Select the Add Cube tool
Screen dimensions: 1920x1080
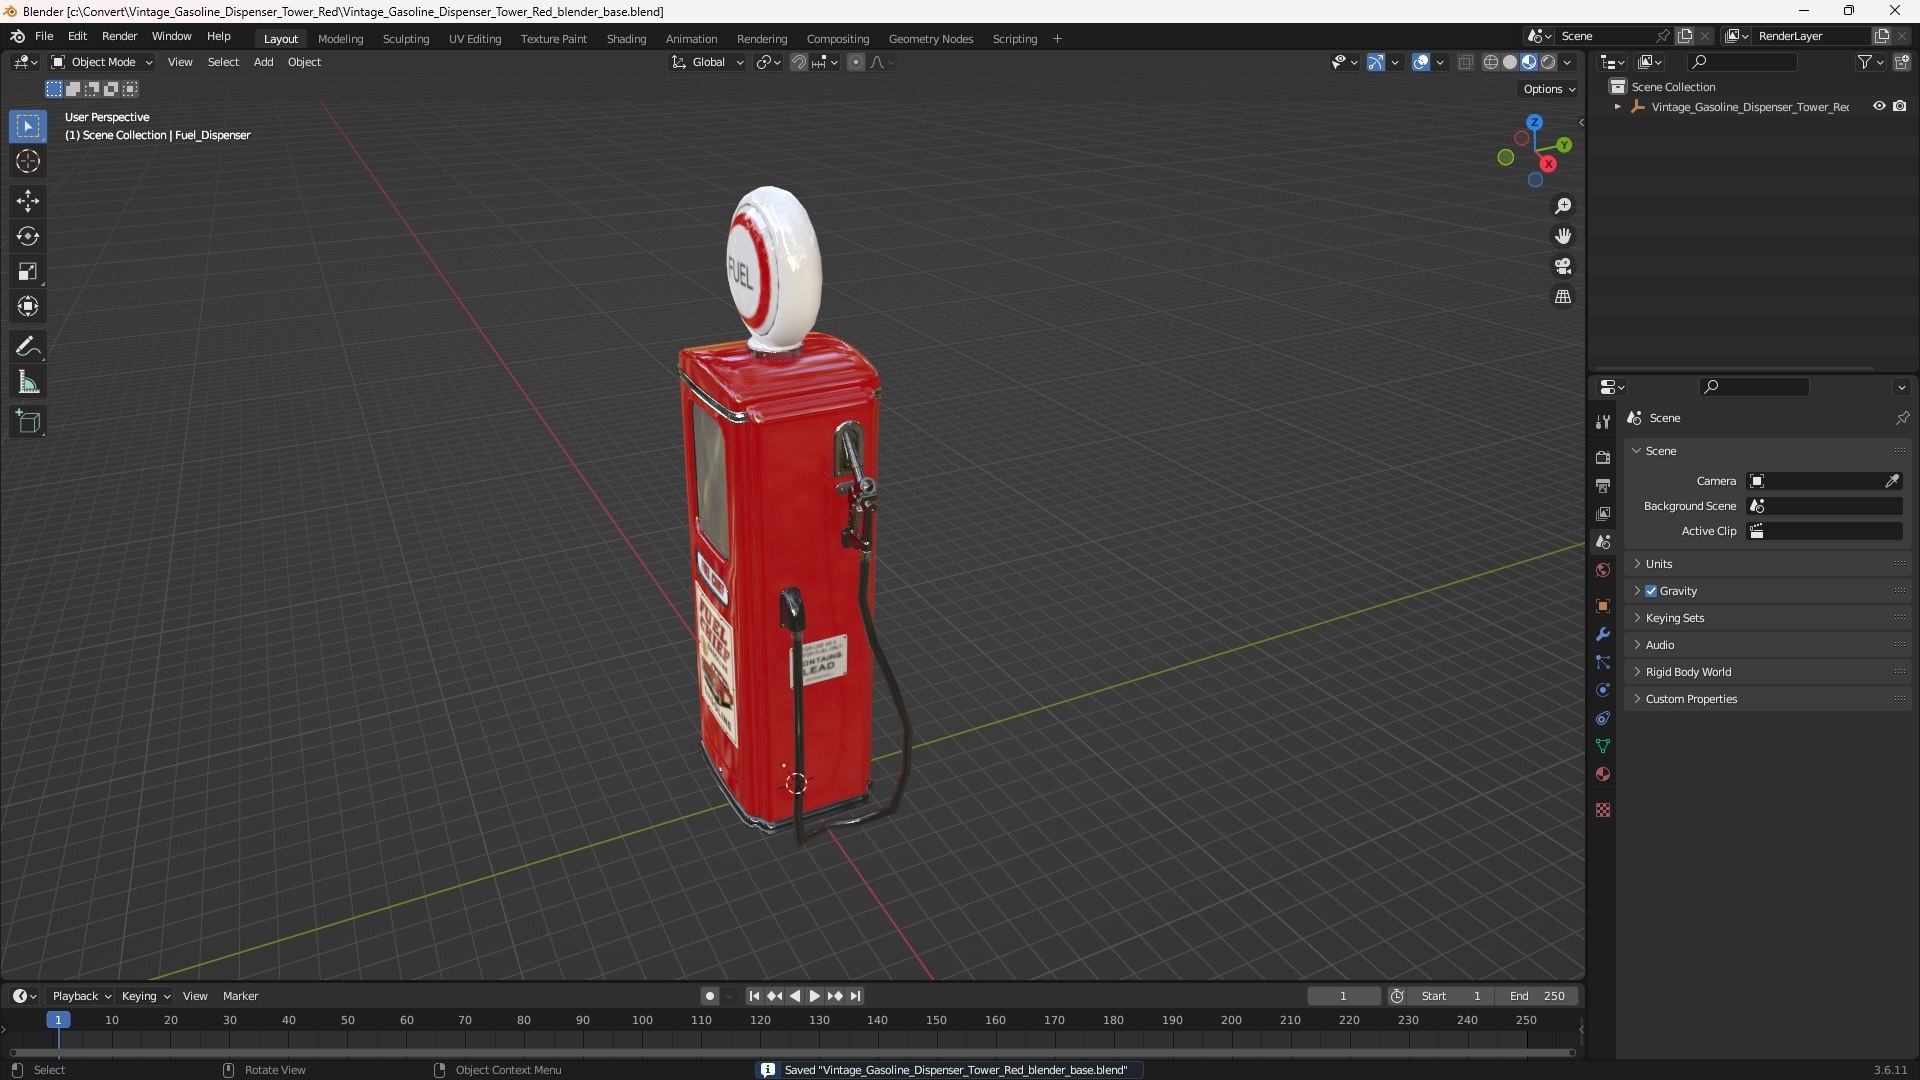(28, 422)
